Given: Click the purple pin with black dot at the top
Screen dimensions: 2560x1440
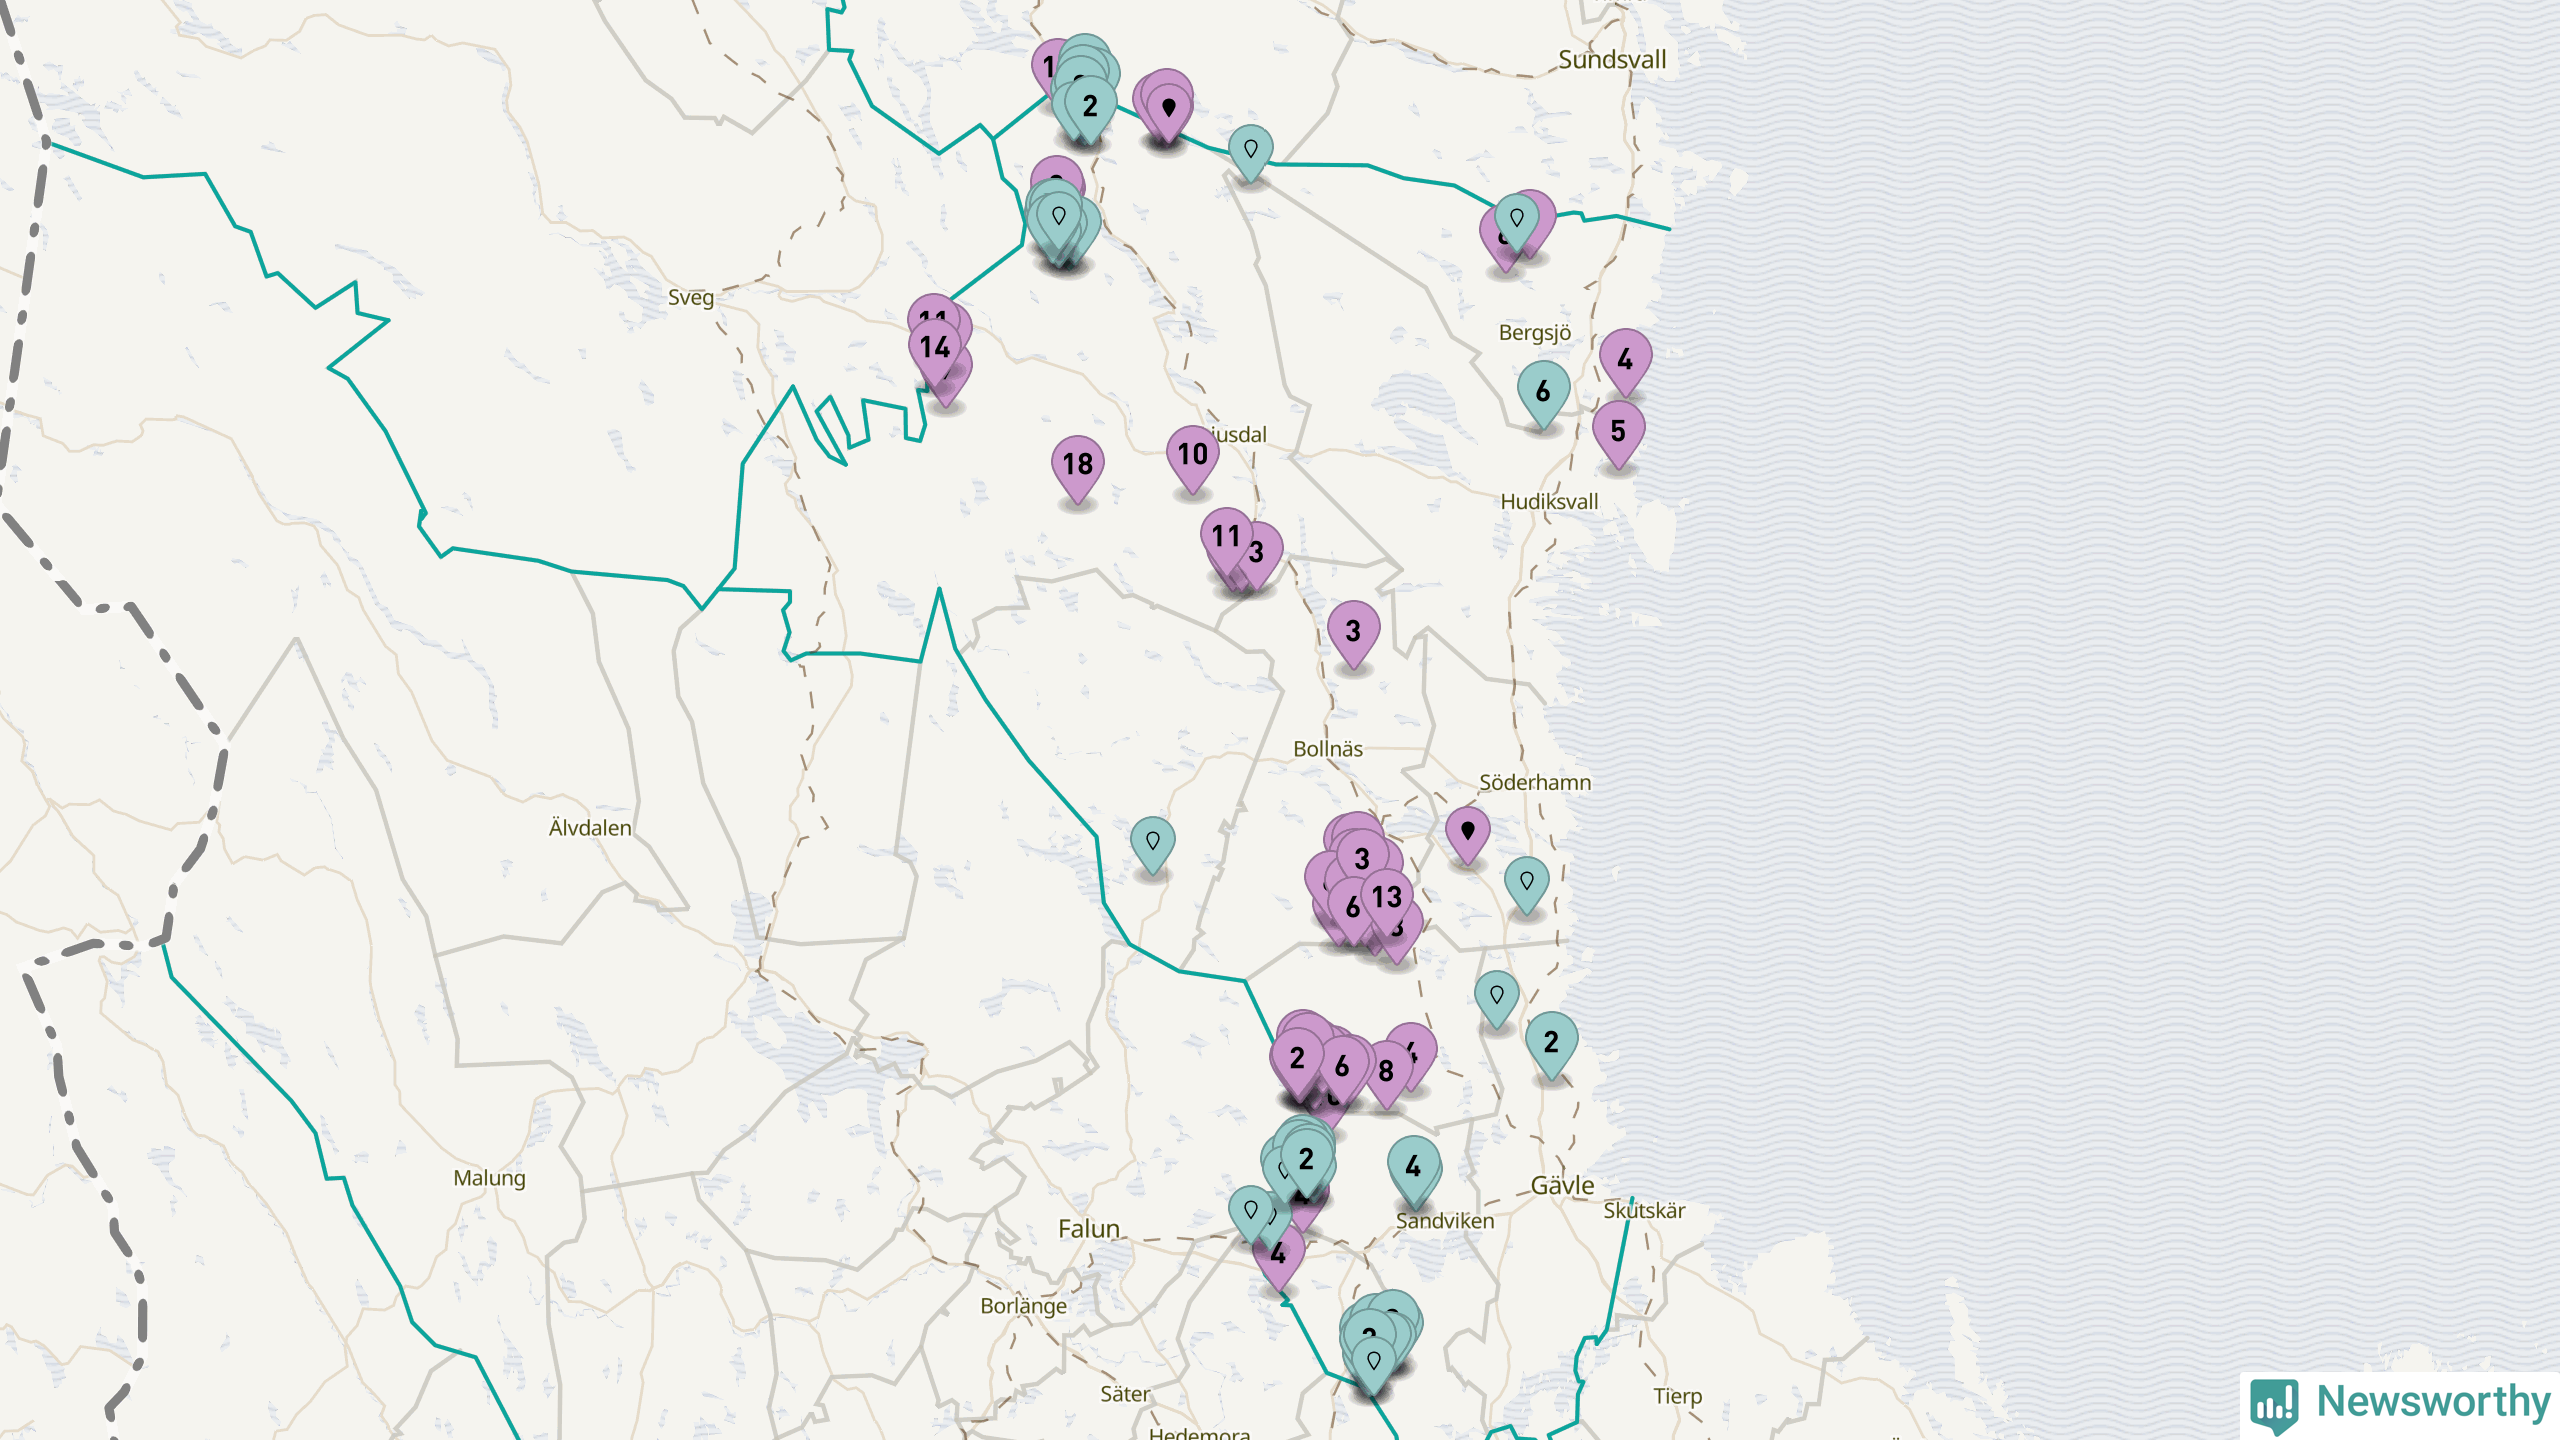Looking at the screenshot, I should (x=1168, y=113).
